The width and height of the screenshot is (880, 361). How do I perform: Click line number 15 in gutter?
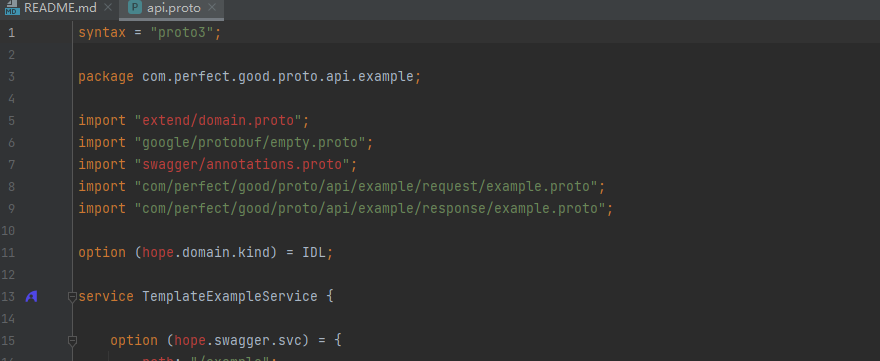8,340
